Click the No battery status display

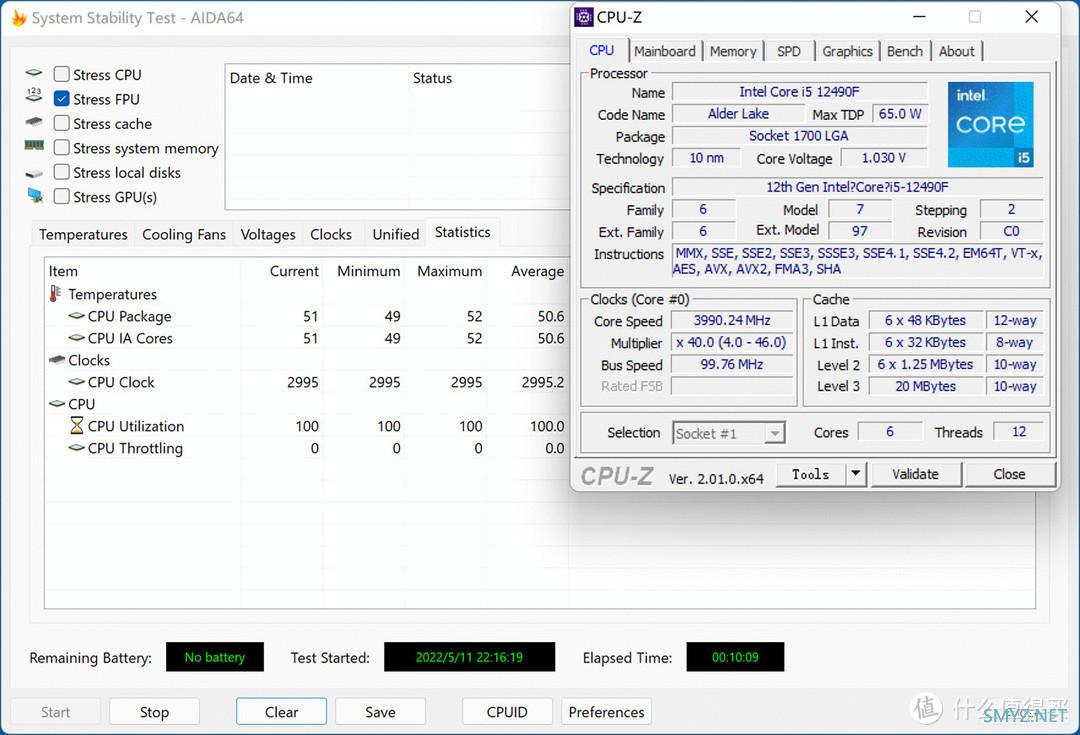[214, 656]
